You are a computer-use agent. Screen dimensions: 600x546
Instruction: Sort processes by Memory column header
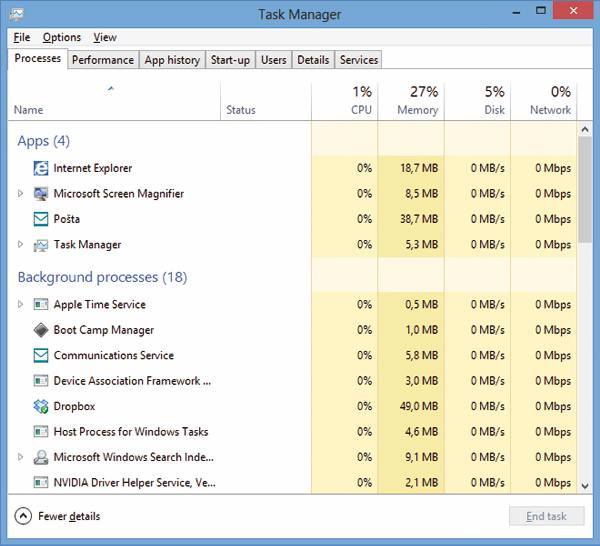411,100
